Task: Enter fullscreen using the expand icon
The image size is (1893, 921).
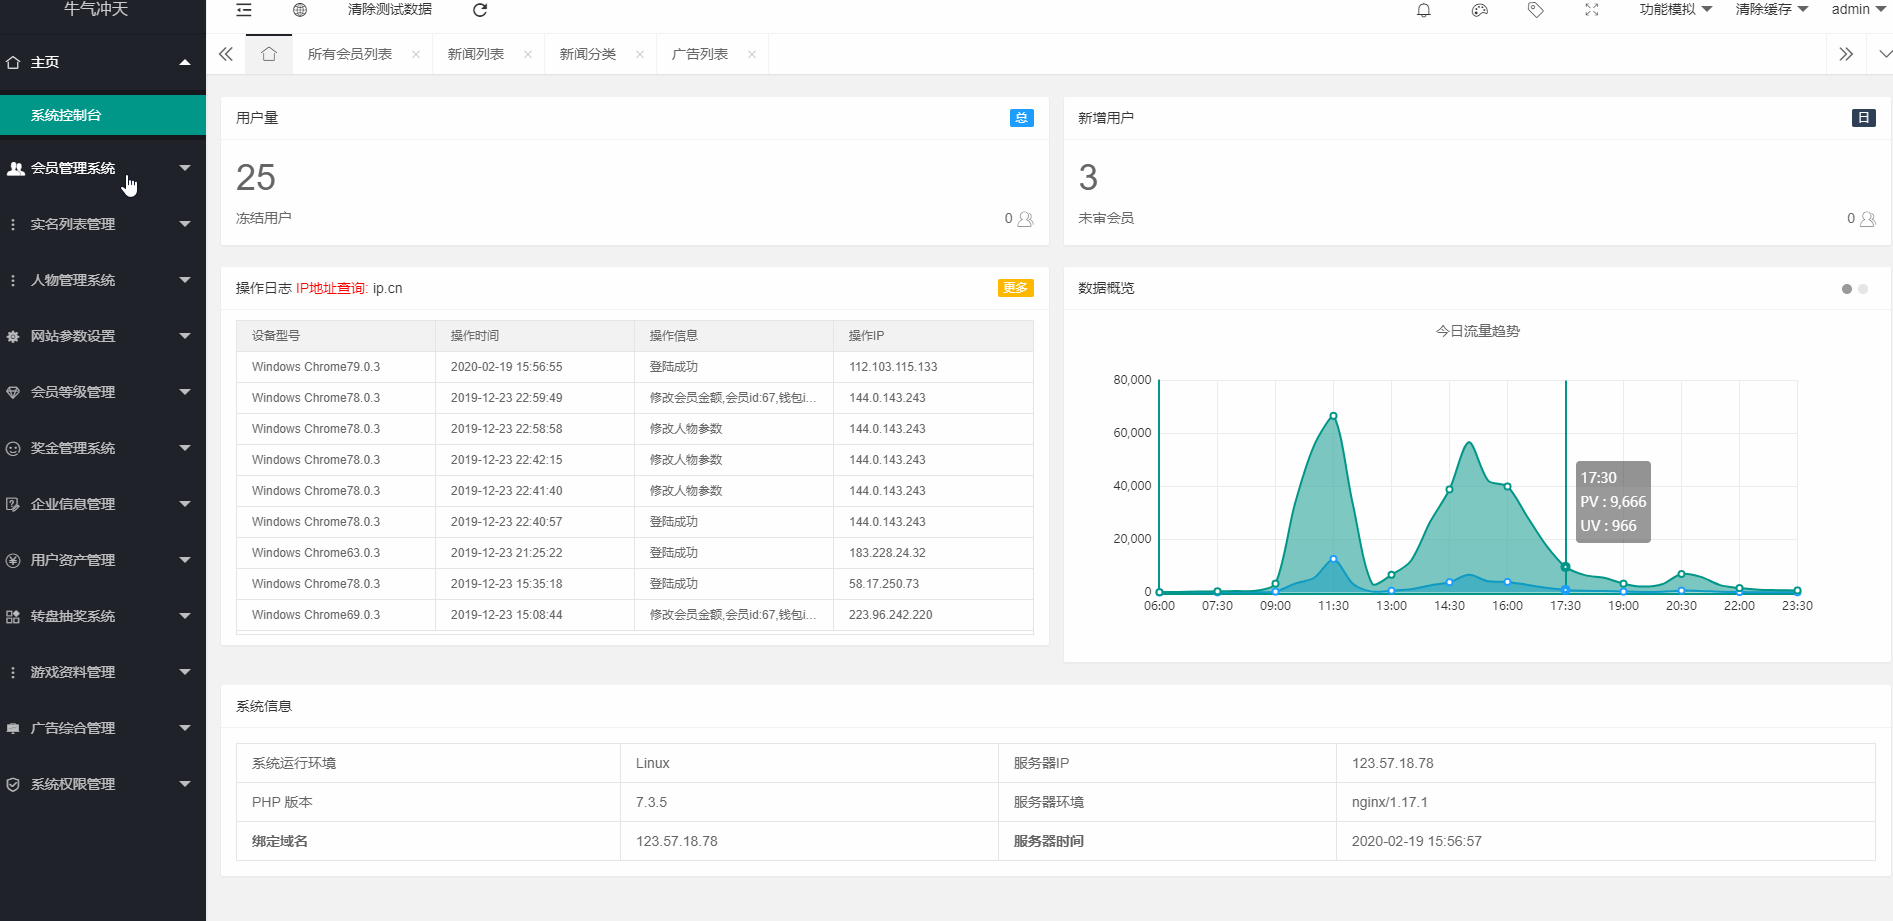Action: click(x=1591, y=10)
